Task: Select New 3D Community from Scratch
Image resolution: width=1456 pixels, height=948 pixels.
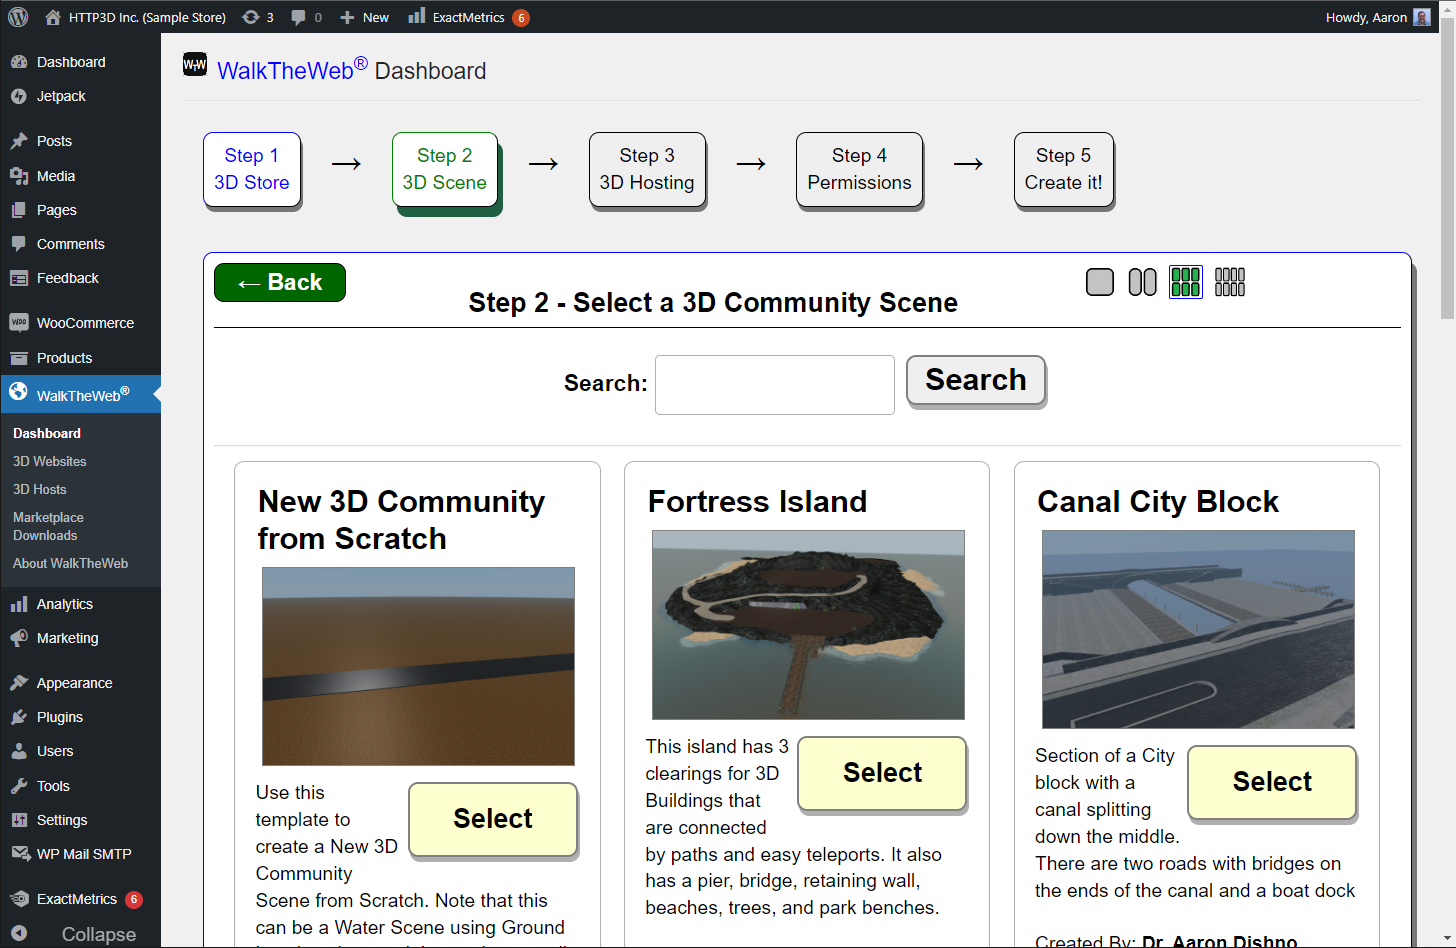Action: (x=493, y=819)
